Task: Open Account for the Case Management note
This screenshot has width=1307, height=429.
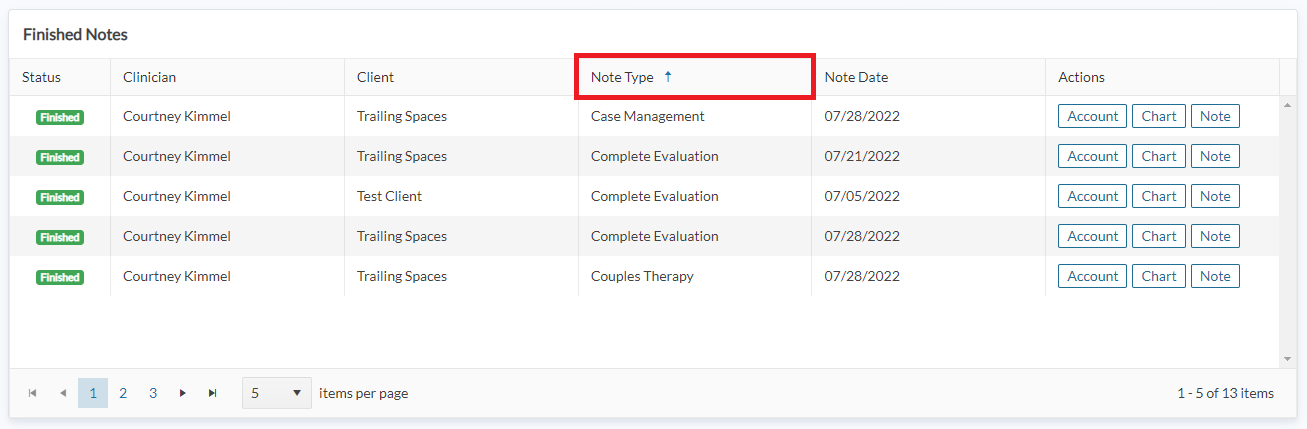Action: point(1092,116)
